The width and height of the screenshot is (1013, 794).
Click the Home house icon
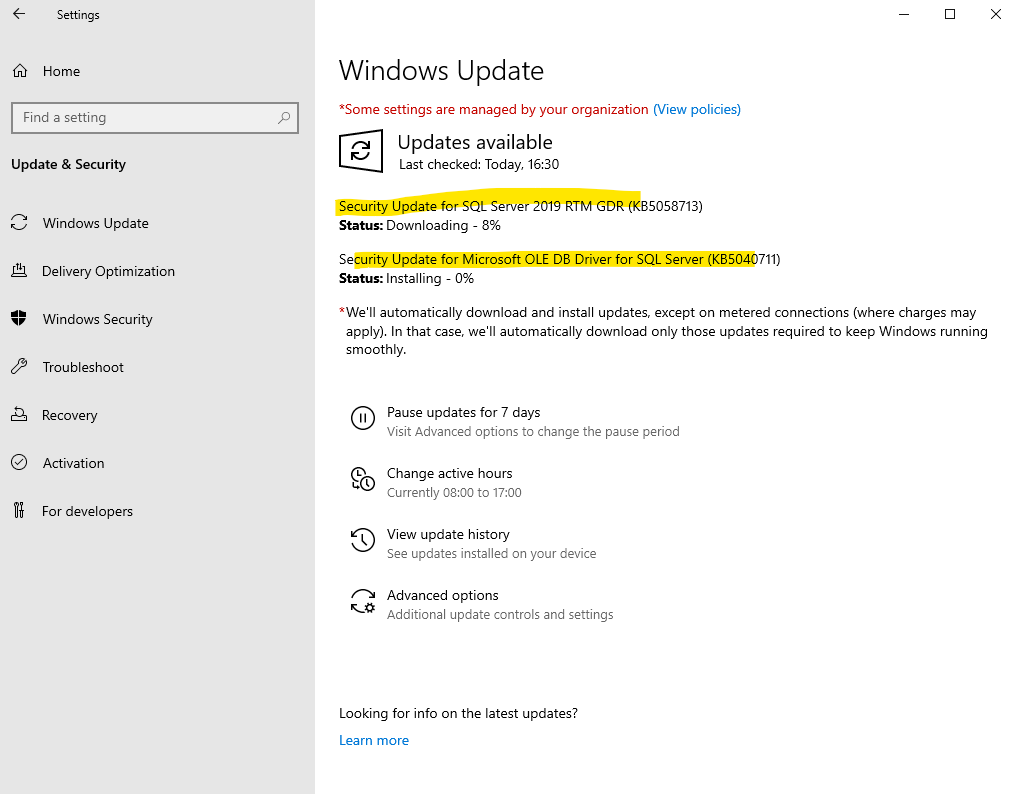20,71
